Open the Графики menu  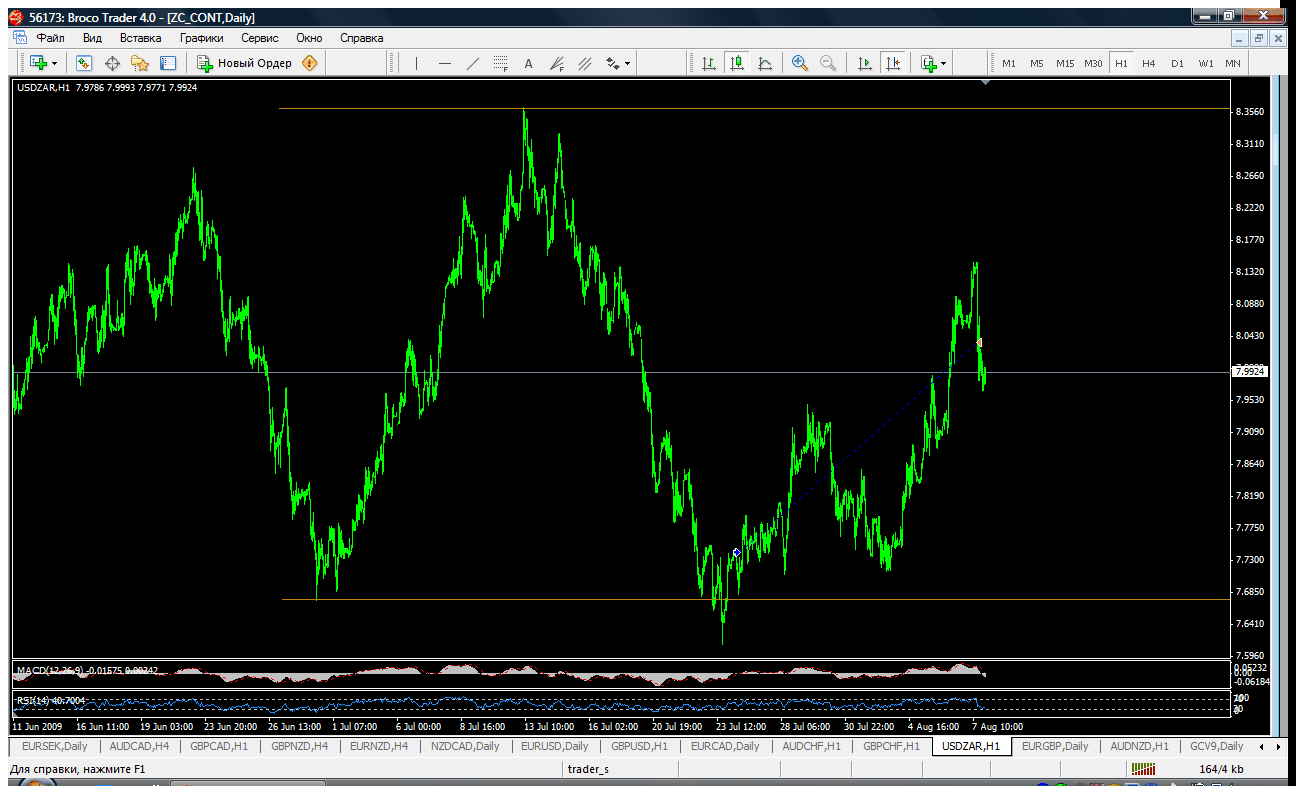201,38
